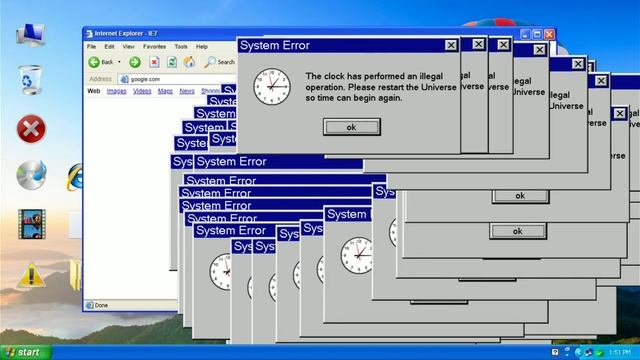Open the News link on Google page
Viewport: 640px width, 360px height.
(187, 91)
